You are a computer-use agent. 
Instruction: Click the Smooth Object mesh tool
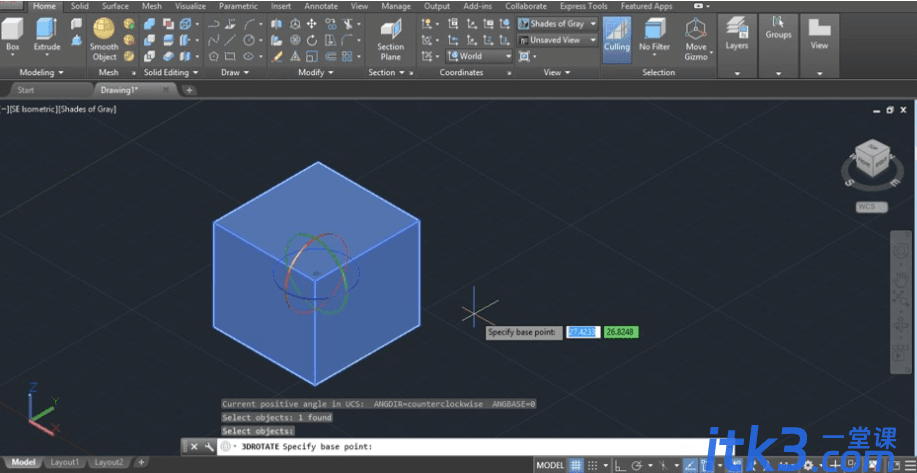(x=104, y=39)
